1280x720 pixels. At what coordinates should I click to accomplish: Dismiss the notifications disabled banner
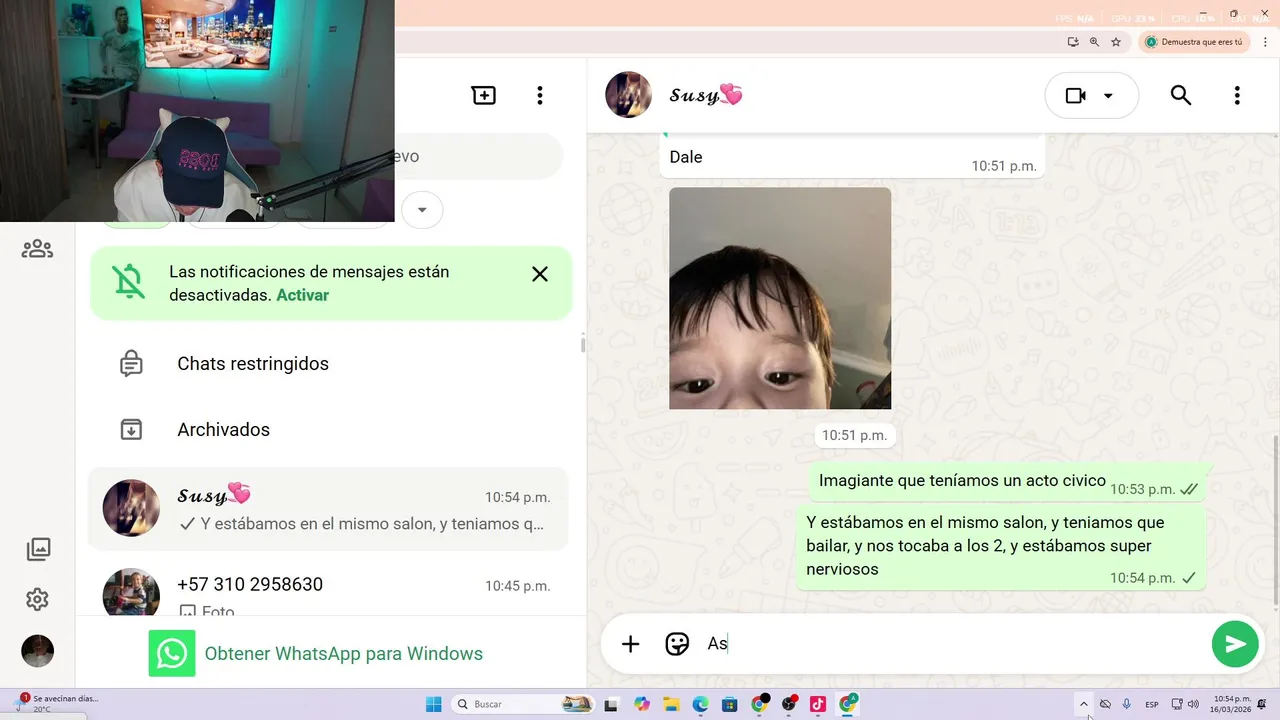[x=540, y=274]
